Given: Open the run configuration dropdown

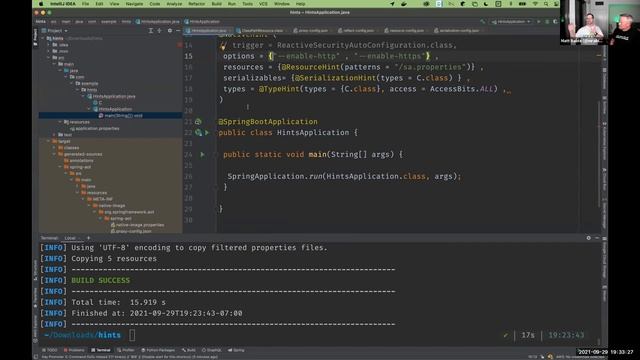Looking at the screenshot, I should [x=511, y=22].
